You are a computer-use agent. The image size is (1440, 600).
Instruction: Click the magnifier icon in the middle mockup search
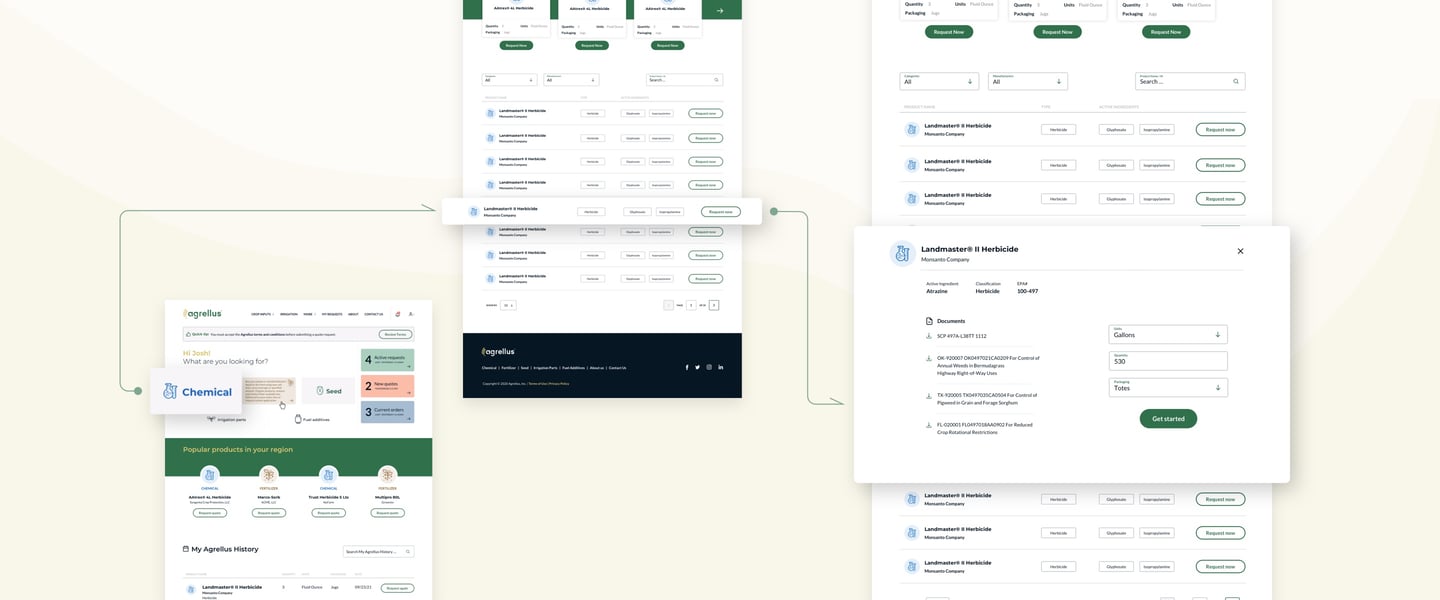pyautogui.click(x=716, y=79)
